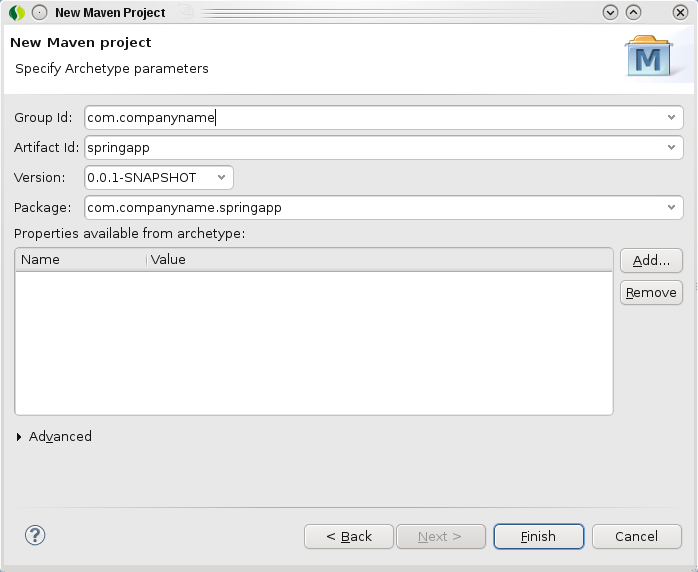Open the Group Id dropdown arrow
698x572 pixels.
(671, 118)
